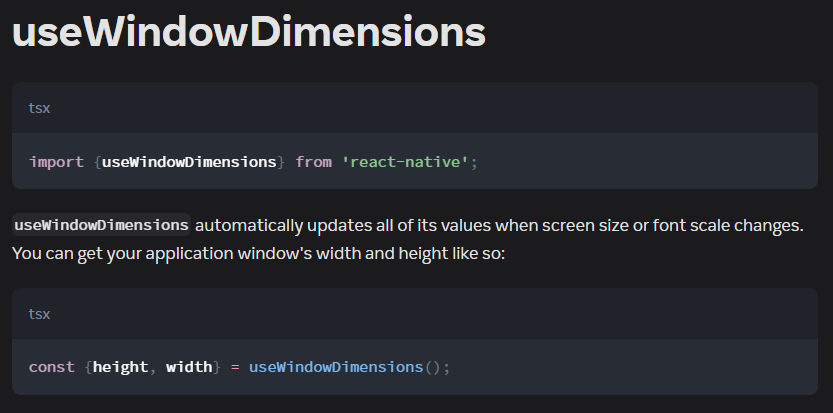This screenshot has width=833, height=413.
Task: Click the tsx label of the const code block
Action: (x=39, y=314)
